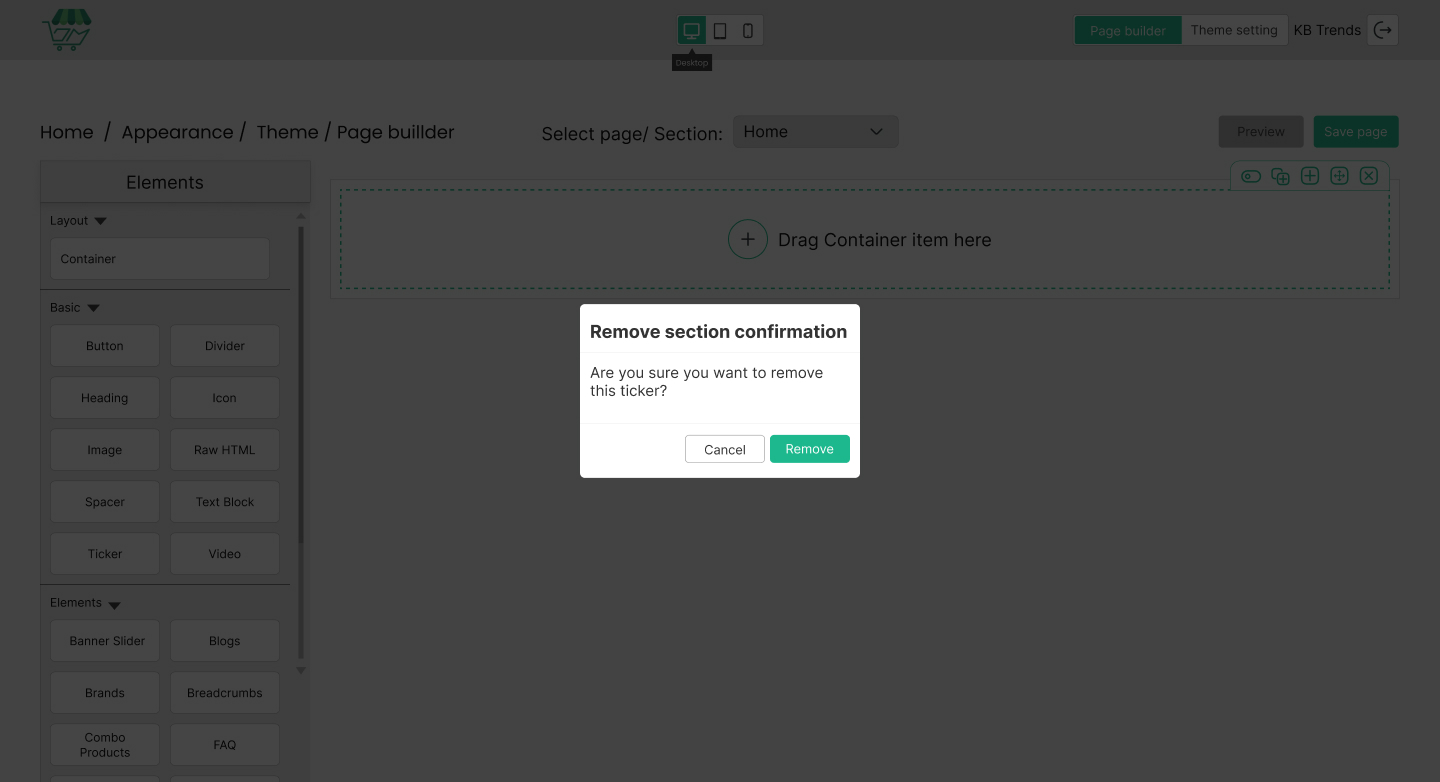This screenshot has width=1440, height=782.
Task: Select the Brands element tile
Action: [x=105, y=693]
